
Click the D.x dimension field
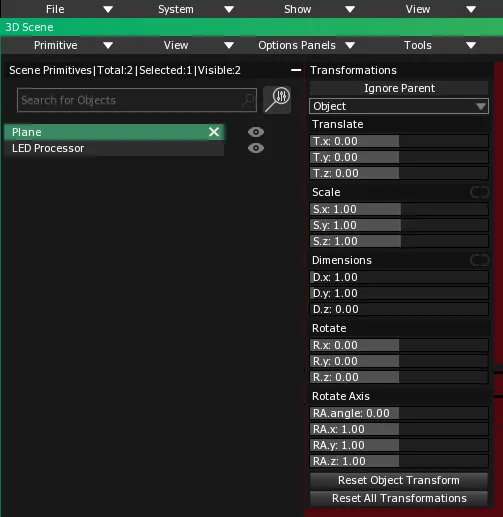coord(399,277)
